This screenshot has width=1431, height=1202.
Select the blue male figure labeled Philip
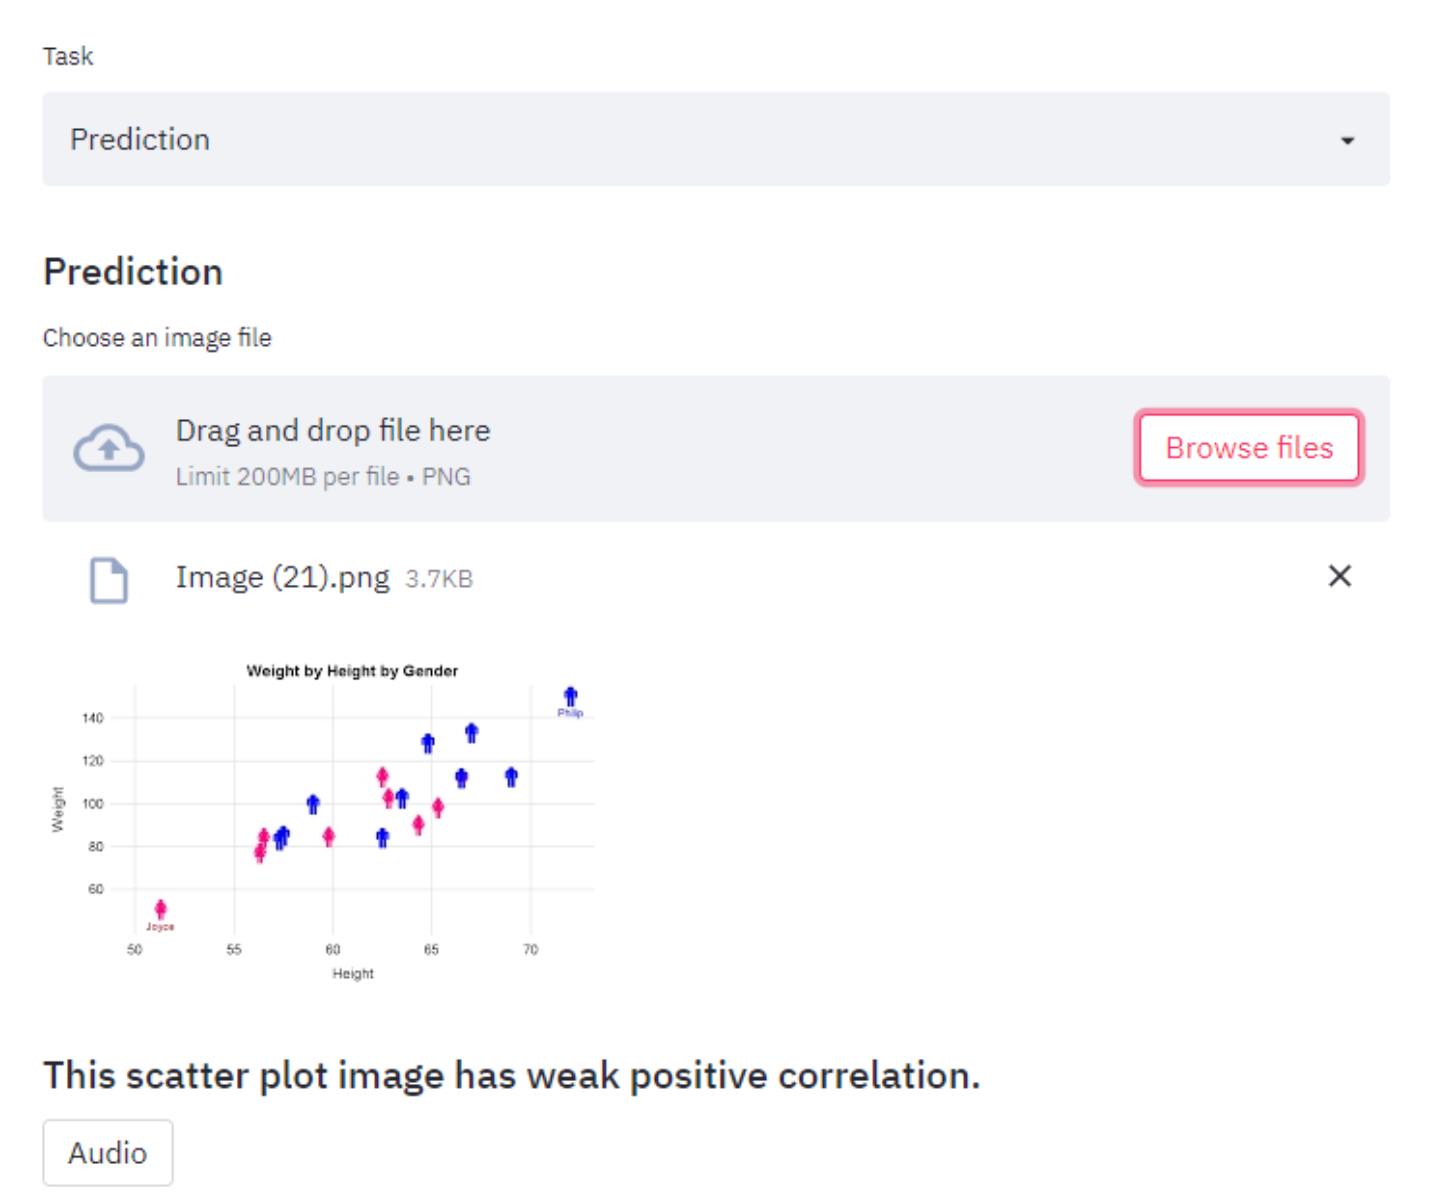coord(570,695)
